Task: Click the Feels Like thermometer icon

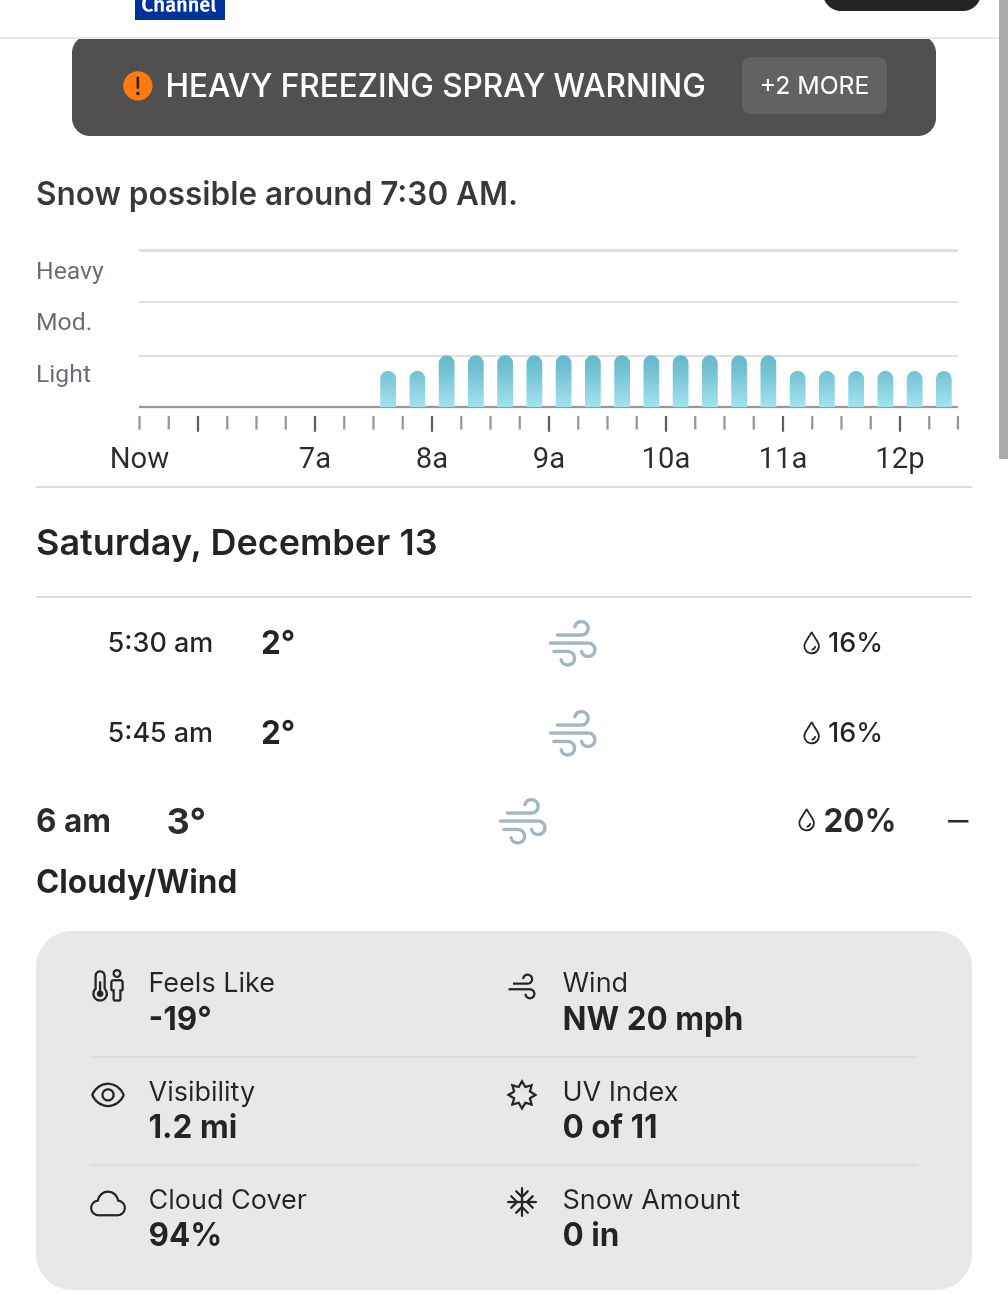Action: [108, 986]
